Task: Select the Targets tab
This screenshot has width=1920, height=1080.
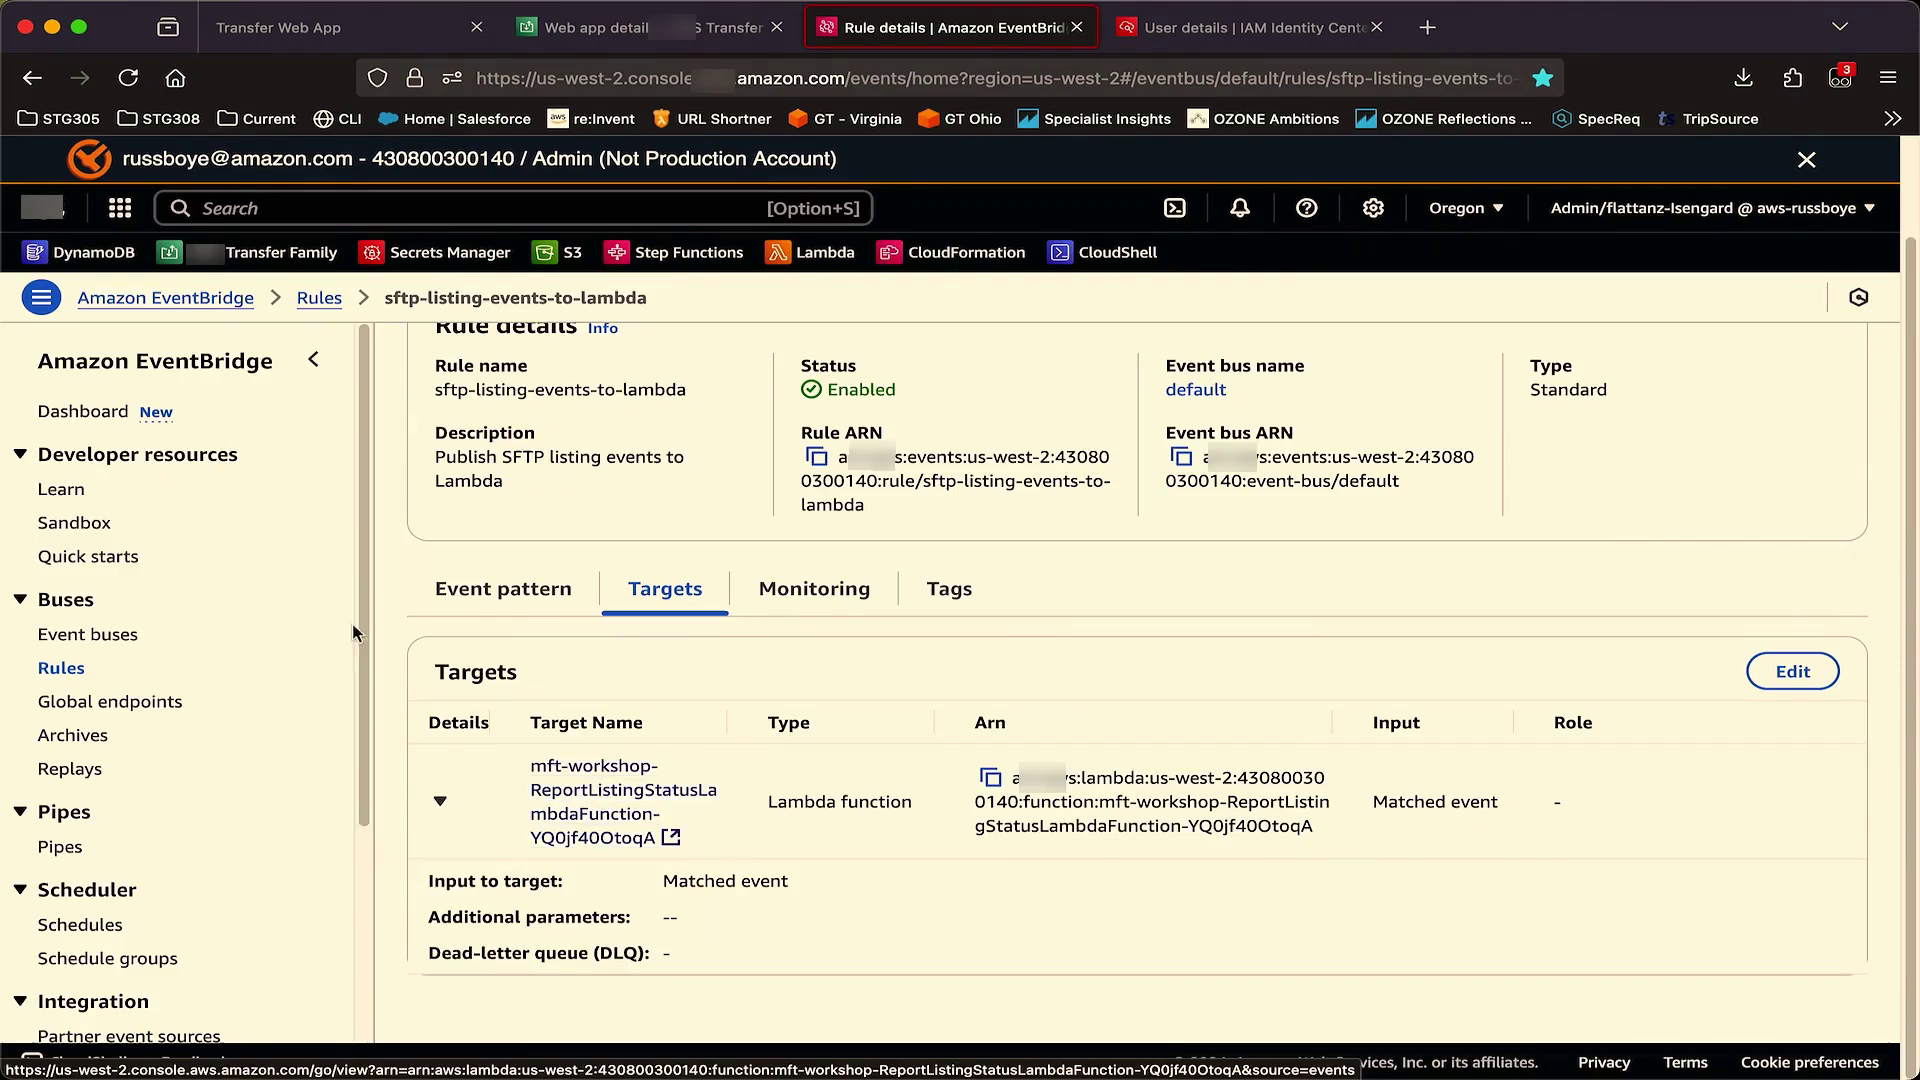Action: [665, 588]
